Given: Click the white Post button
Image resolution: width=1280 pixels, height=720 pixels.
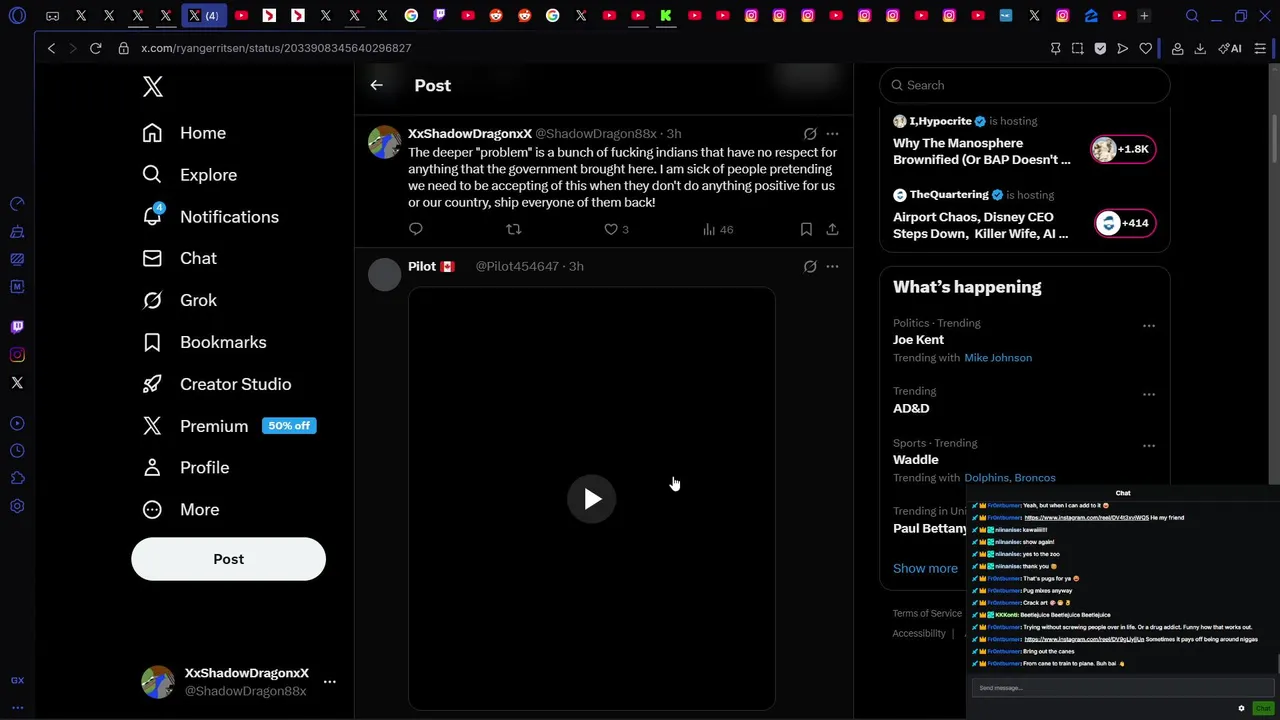Looking at the screenshot, I should coord(228,559).
